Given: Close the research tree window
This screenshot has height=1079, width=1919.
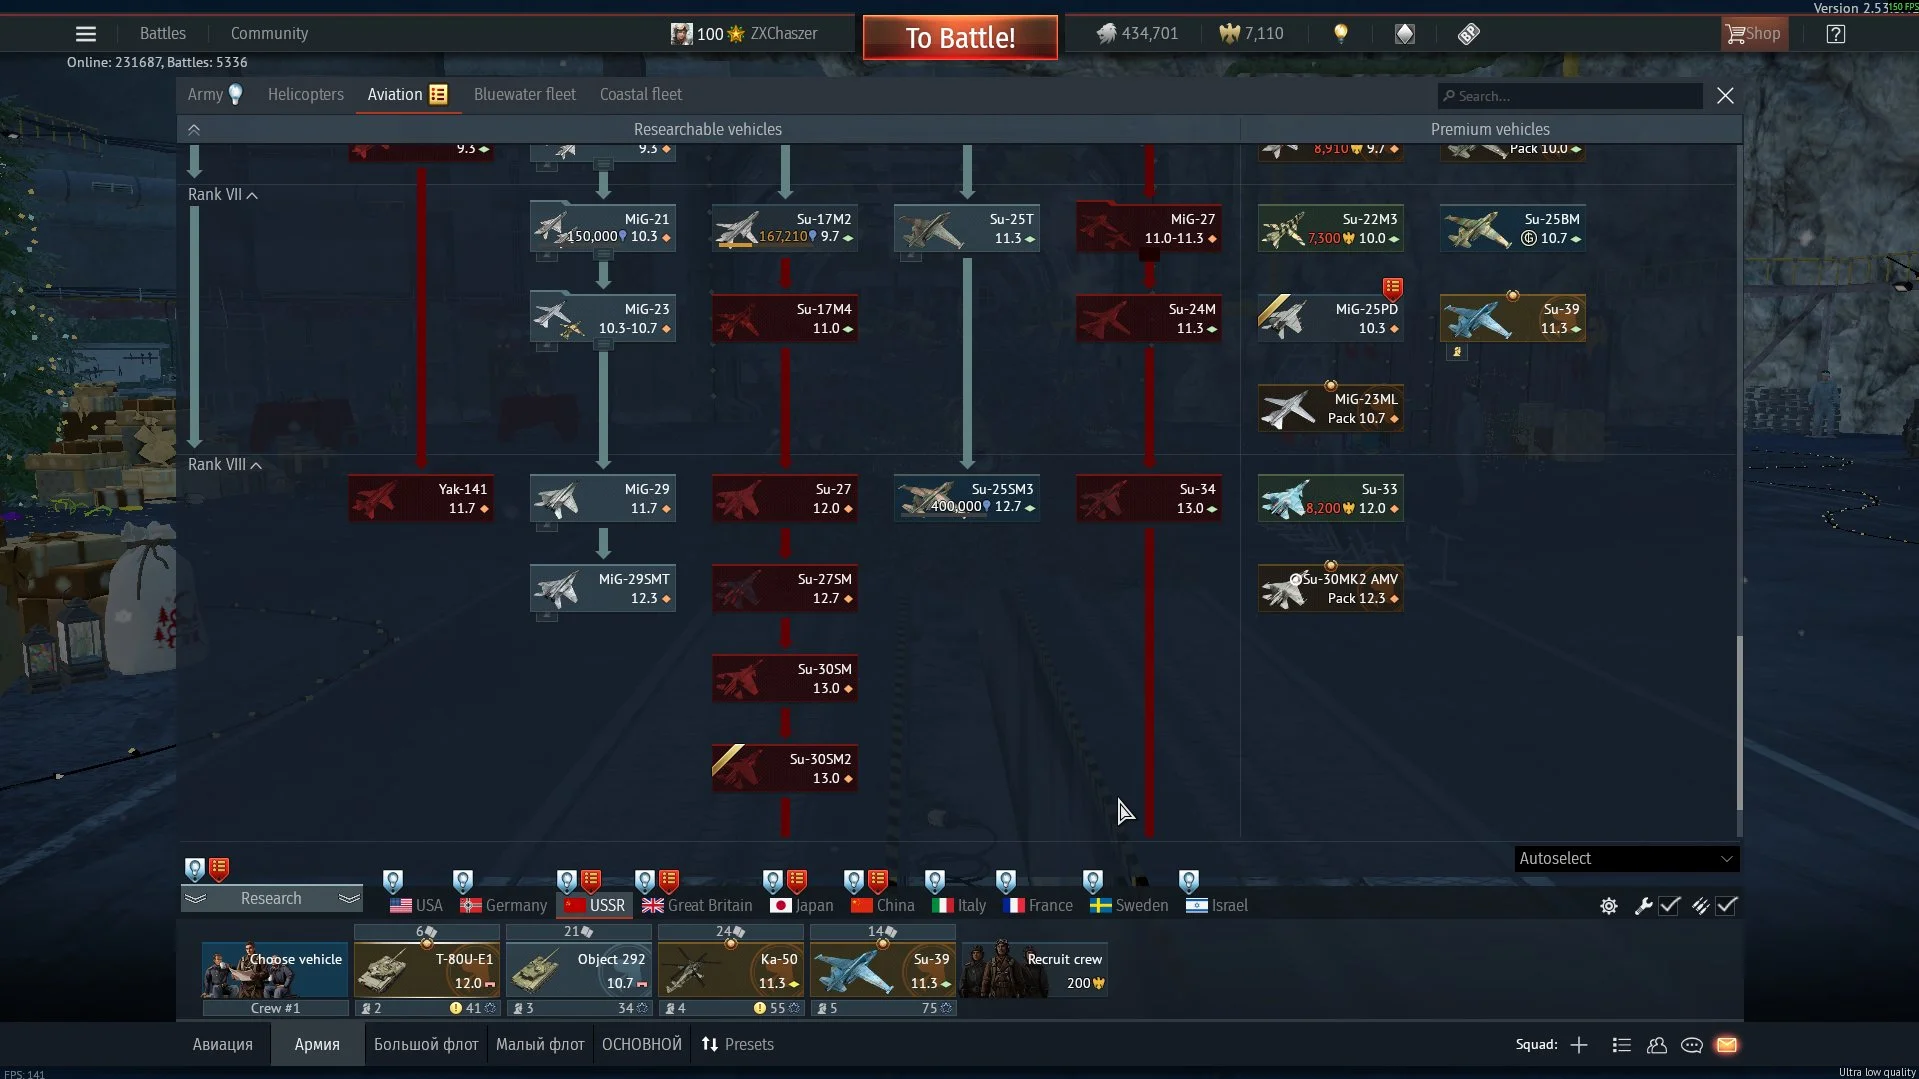Looking at the screenshot, I should [1725, 96].
